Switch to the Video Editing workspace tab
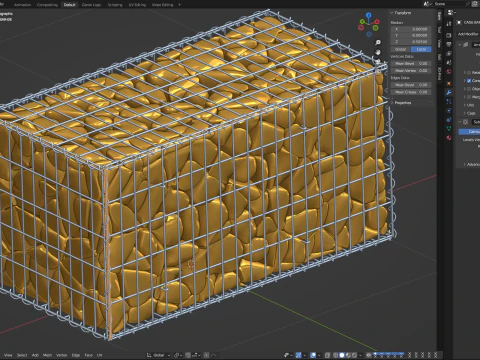 point(162,5)
